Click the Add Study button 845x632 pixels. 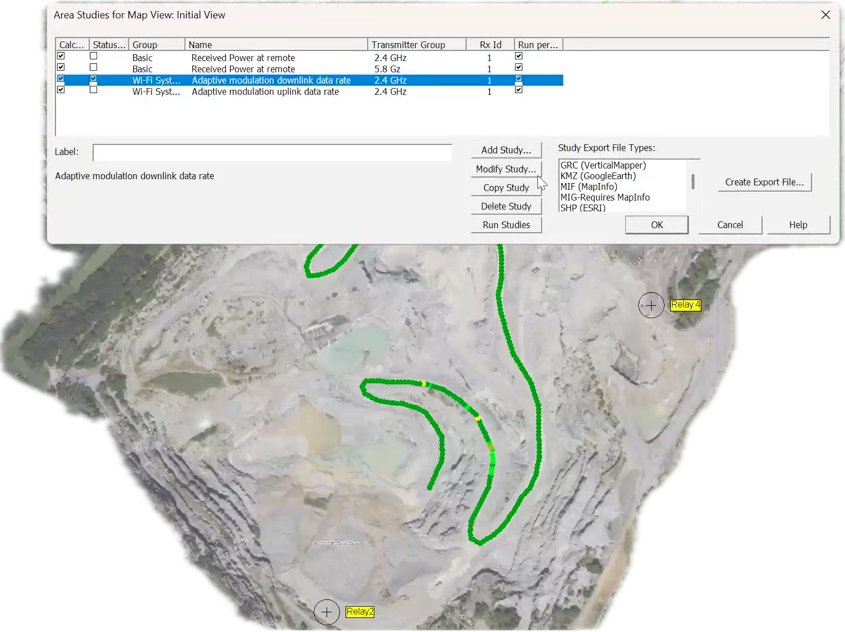506,150
